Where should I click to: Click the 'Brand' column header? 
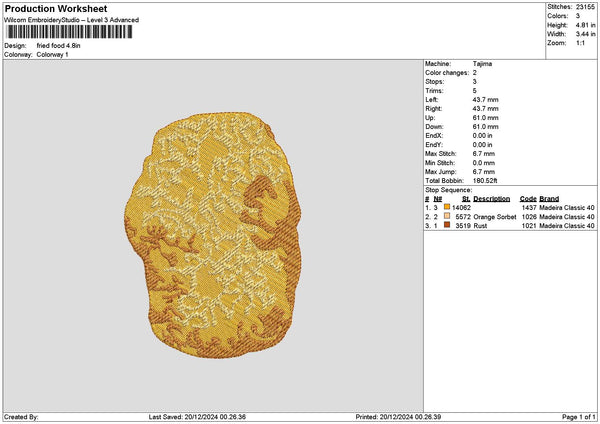click(549, 199)
